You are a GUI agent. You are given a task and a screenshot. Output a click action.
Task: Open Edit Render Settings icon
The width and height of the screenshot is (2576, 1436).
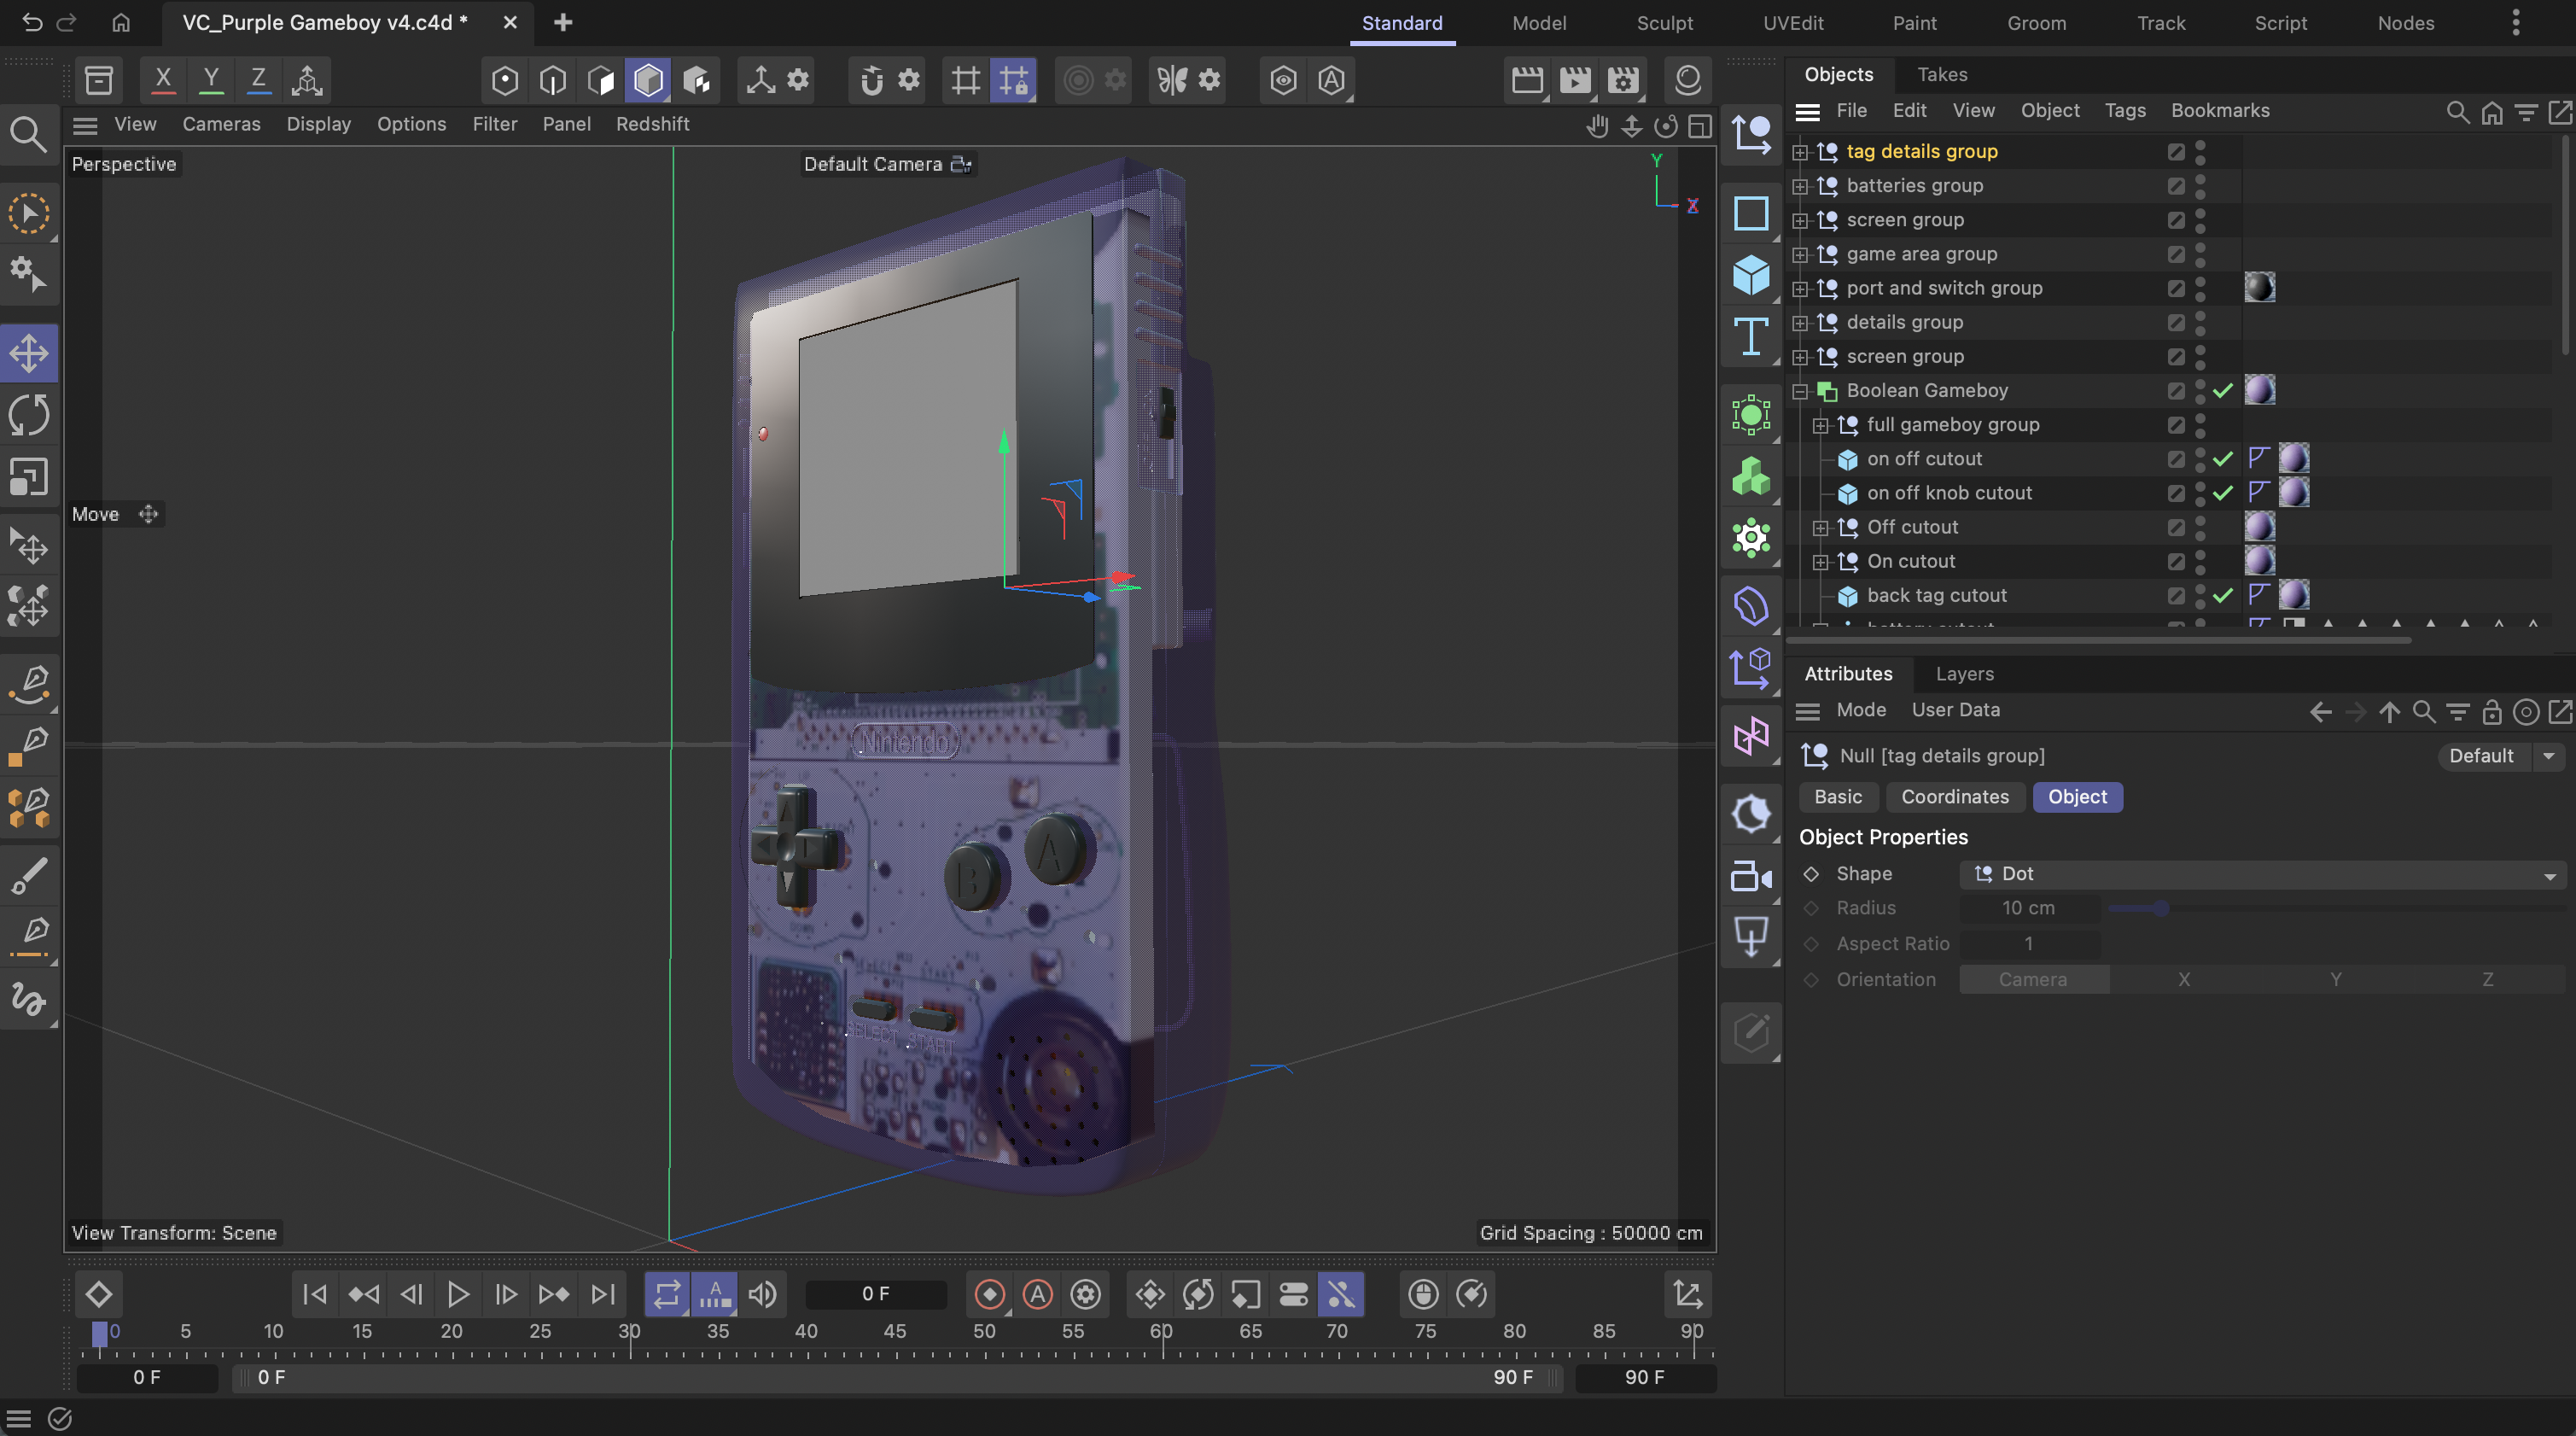[1623, 79]
